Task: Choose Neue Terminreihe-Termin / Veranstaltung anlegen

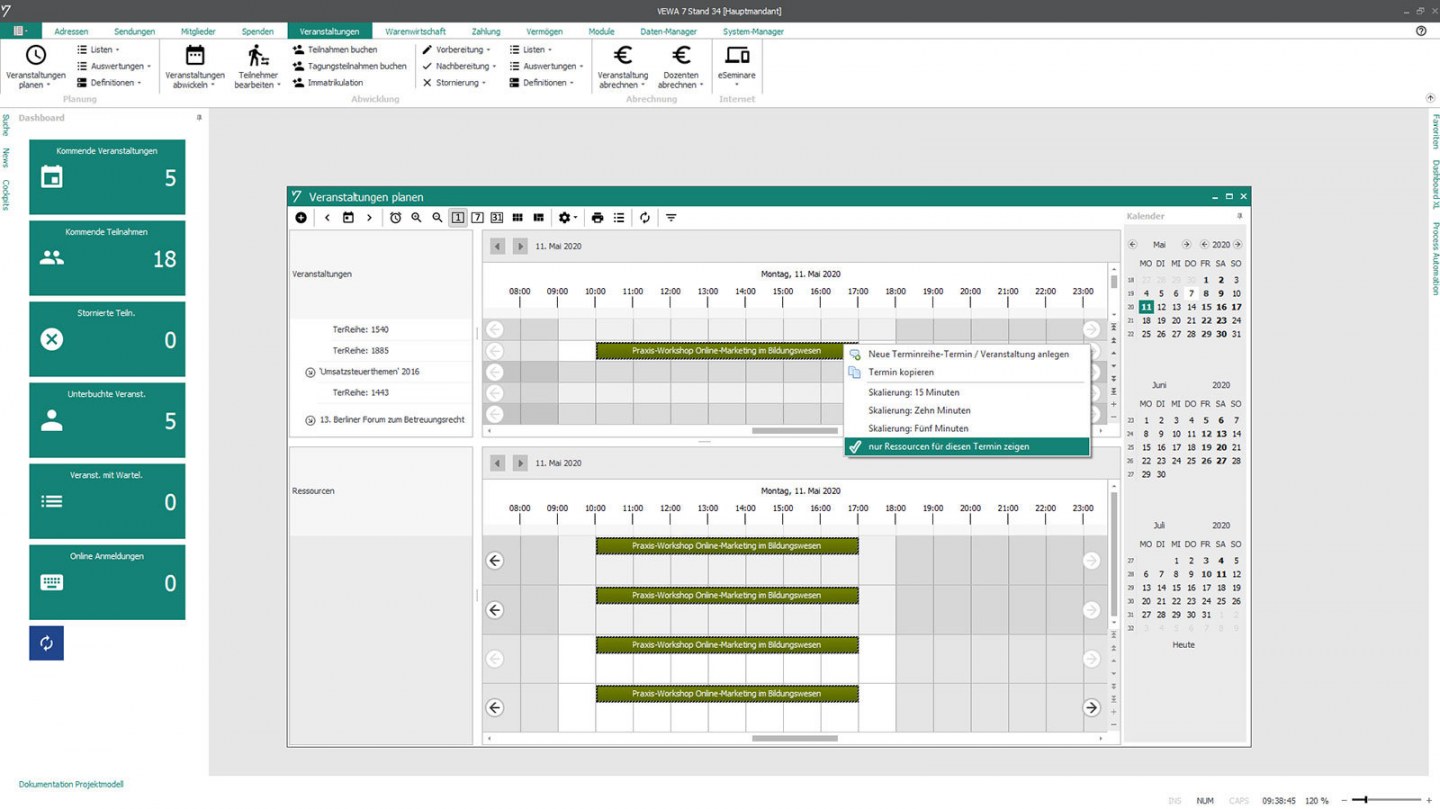Action: coord(967,354)
